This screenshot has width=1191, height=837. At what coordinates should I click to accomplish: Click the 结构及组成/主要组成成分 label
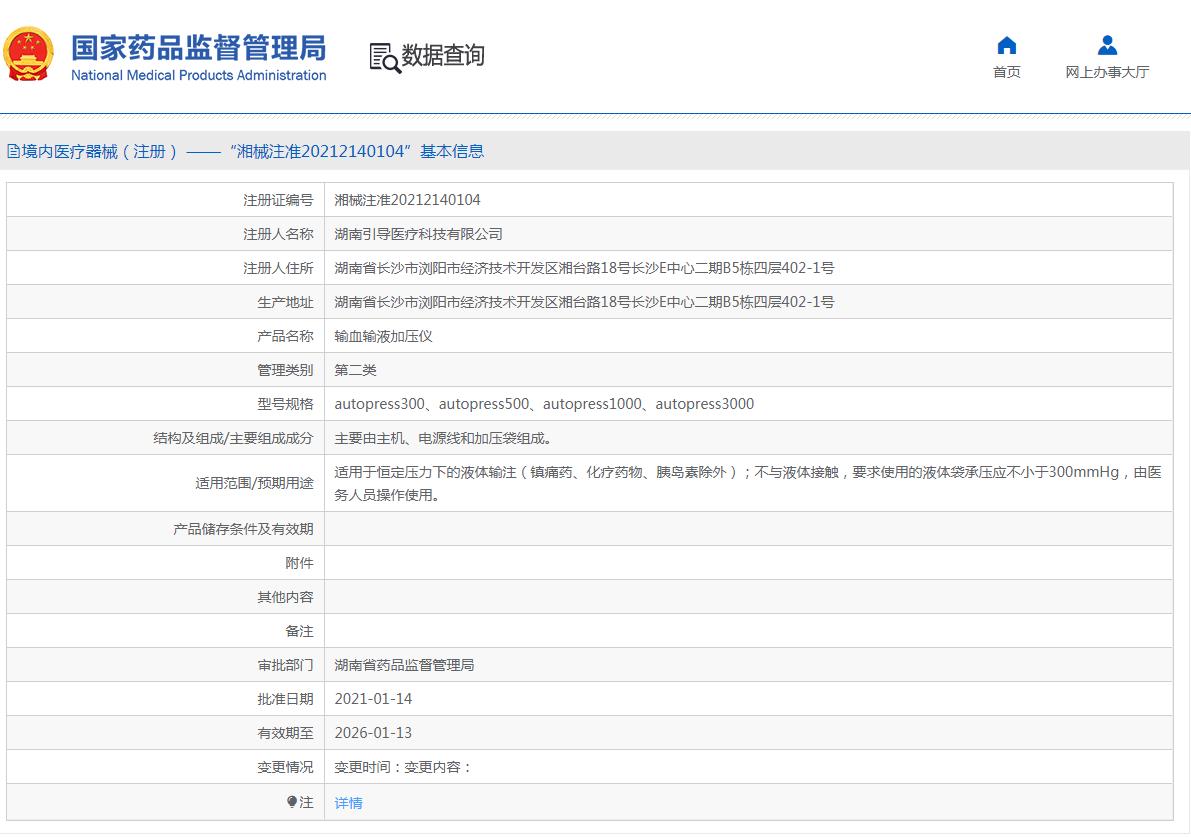[233, 438]
